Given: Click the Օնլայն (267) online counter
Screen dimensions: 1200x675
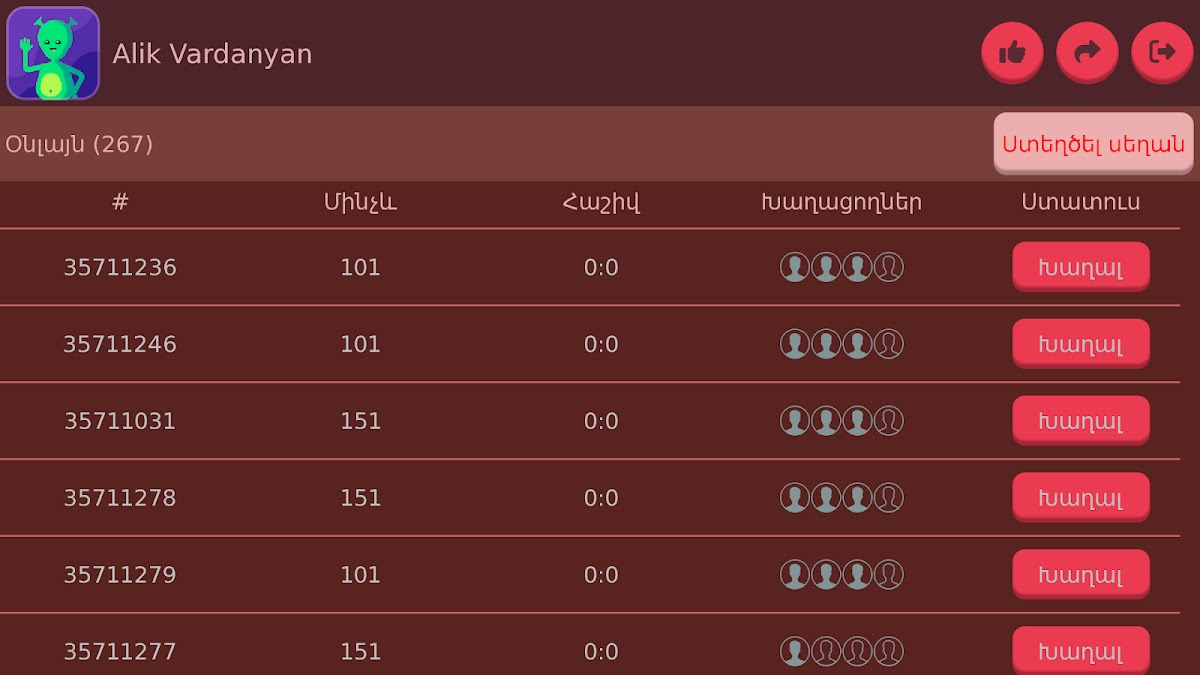Looking at the screenshot, I should point(79,145).
